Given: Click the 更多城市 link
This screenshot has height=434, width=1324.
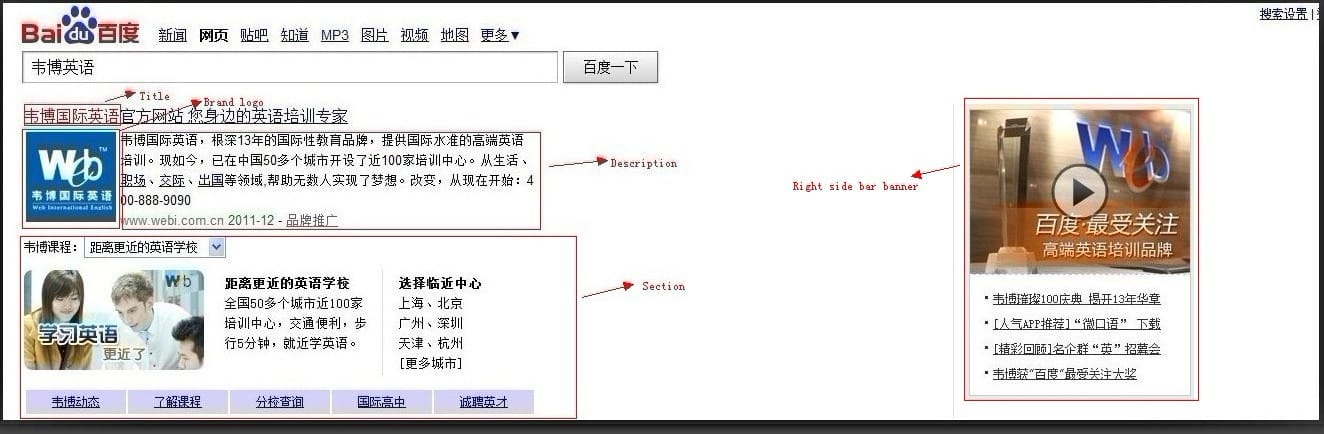Looking at the screenshot, I should click(430, 363).
